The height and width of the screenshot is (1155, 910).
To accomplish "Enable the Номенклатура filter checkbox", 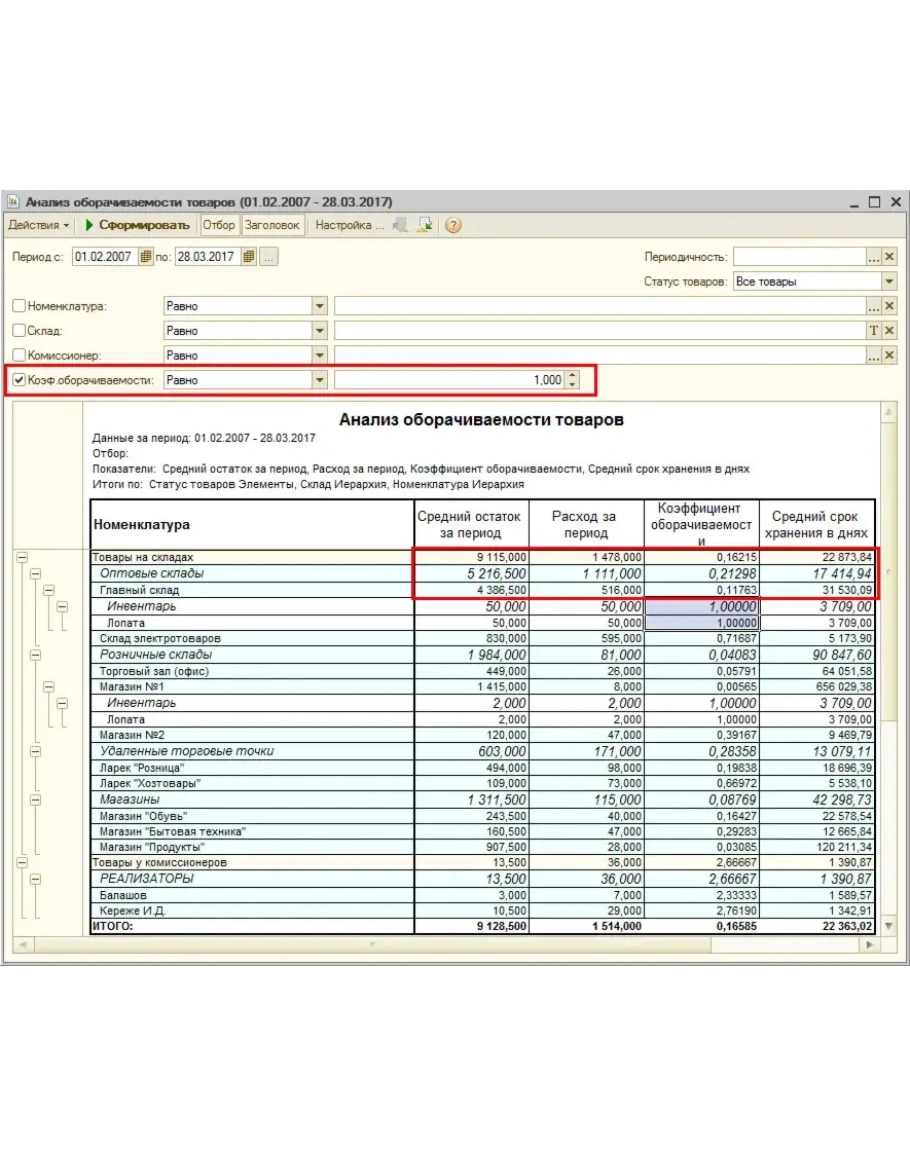I will [x=19, y=306].
